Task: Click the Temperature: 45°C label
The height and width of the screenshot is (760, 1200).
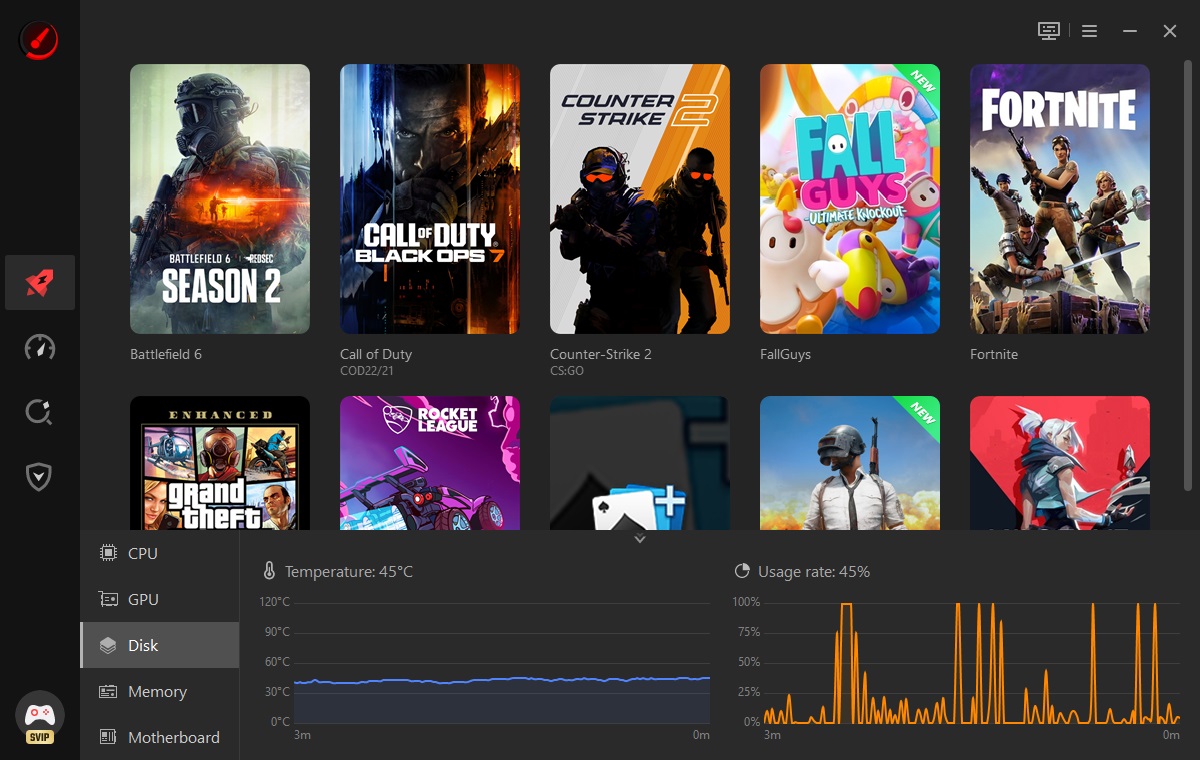Action: point(349,572)
